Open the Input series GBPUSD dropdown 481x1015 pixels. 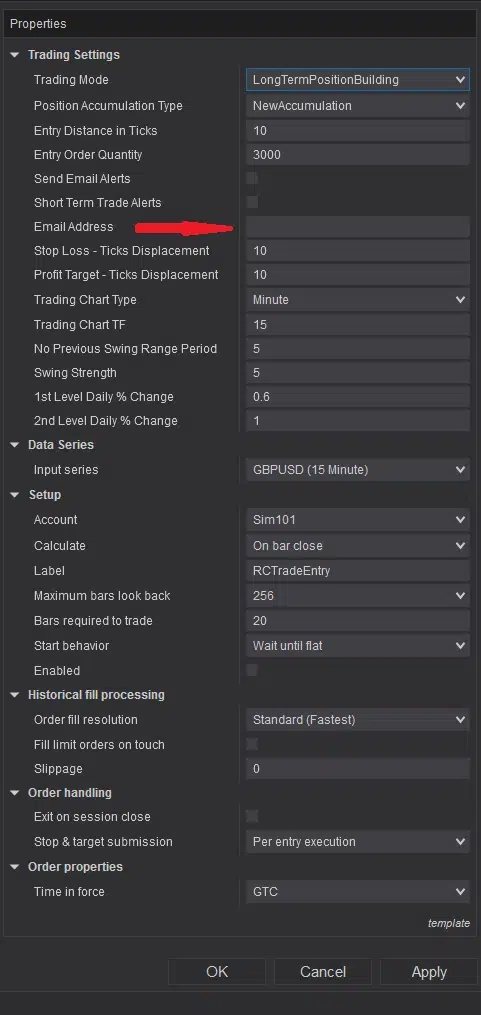tap(357, 470)
